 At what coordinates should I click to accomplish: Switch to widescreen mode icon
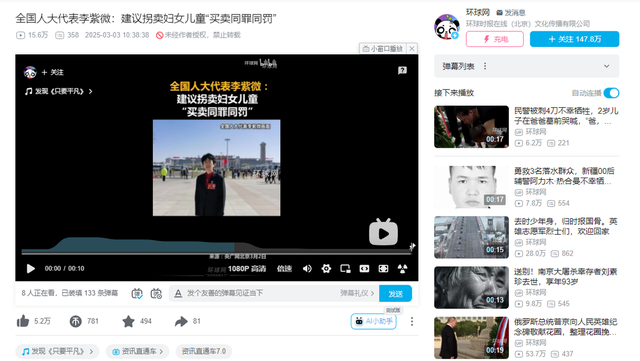(364, 269)
